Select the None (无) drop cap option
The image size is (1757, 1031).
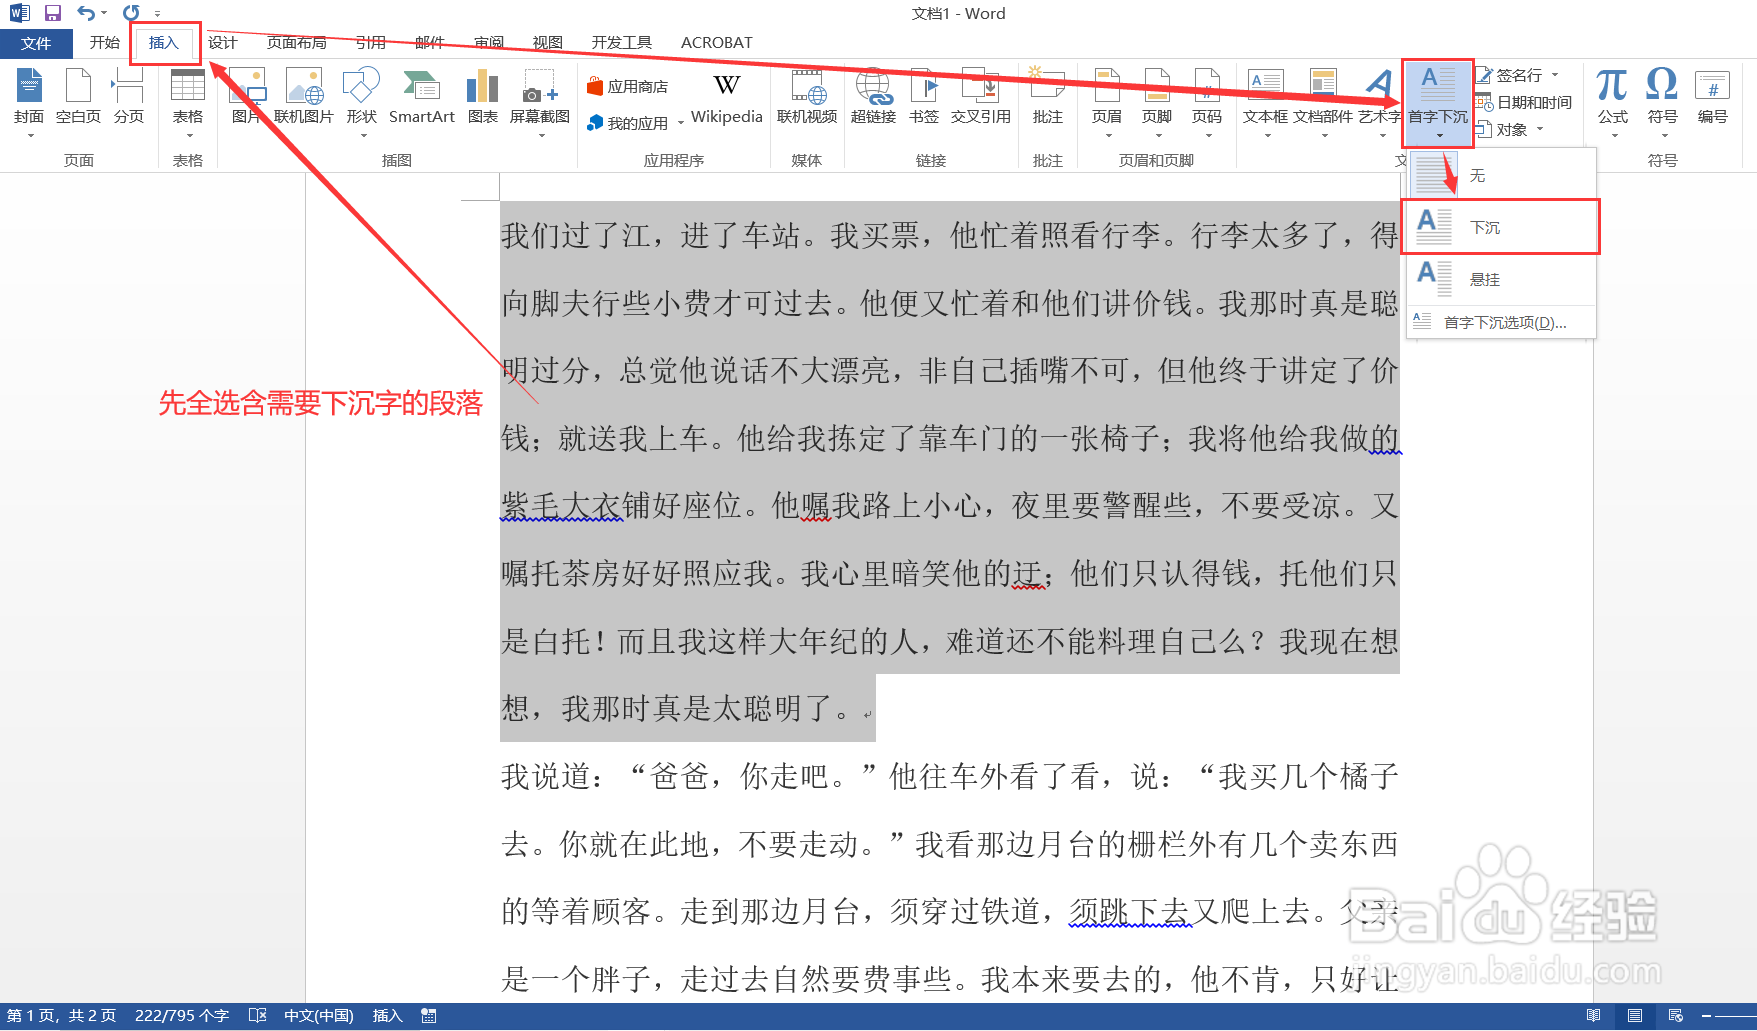[1501, 175]
